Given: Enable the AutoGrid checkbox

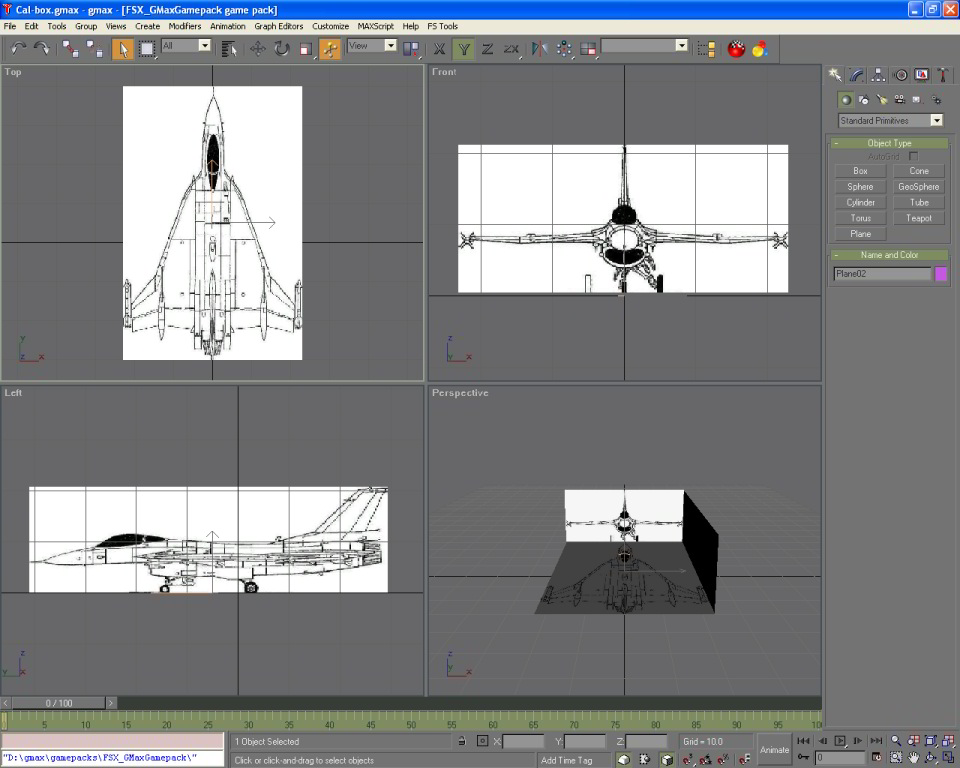Looking at the screenshot, I should click(x=913, y=157).
